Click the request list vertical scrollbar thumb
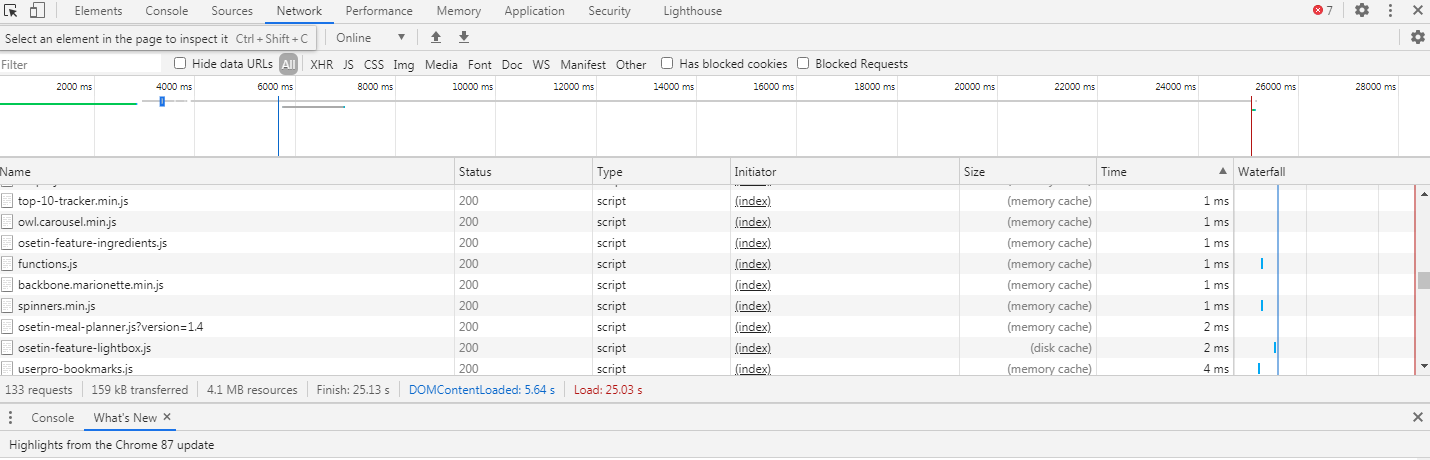Screen dimensions: 1430x460 click(1424, 280)
